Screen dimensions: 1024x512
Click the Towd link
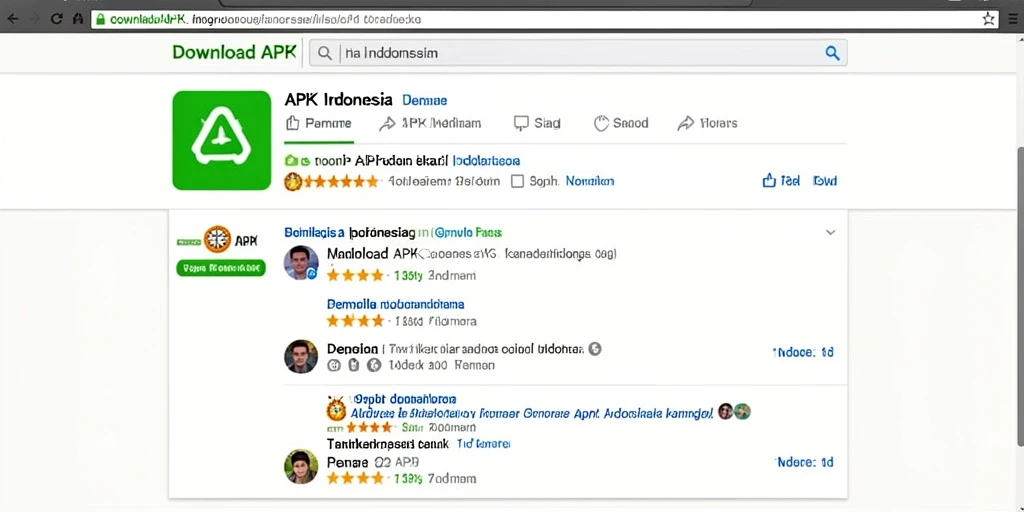click(x=825, y=181)
